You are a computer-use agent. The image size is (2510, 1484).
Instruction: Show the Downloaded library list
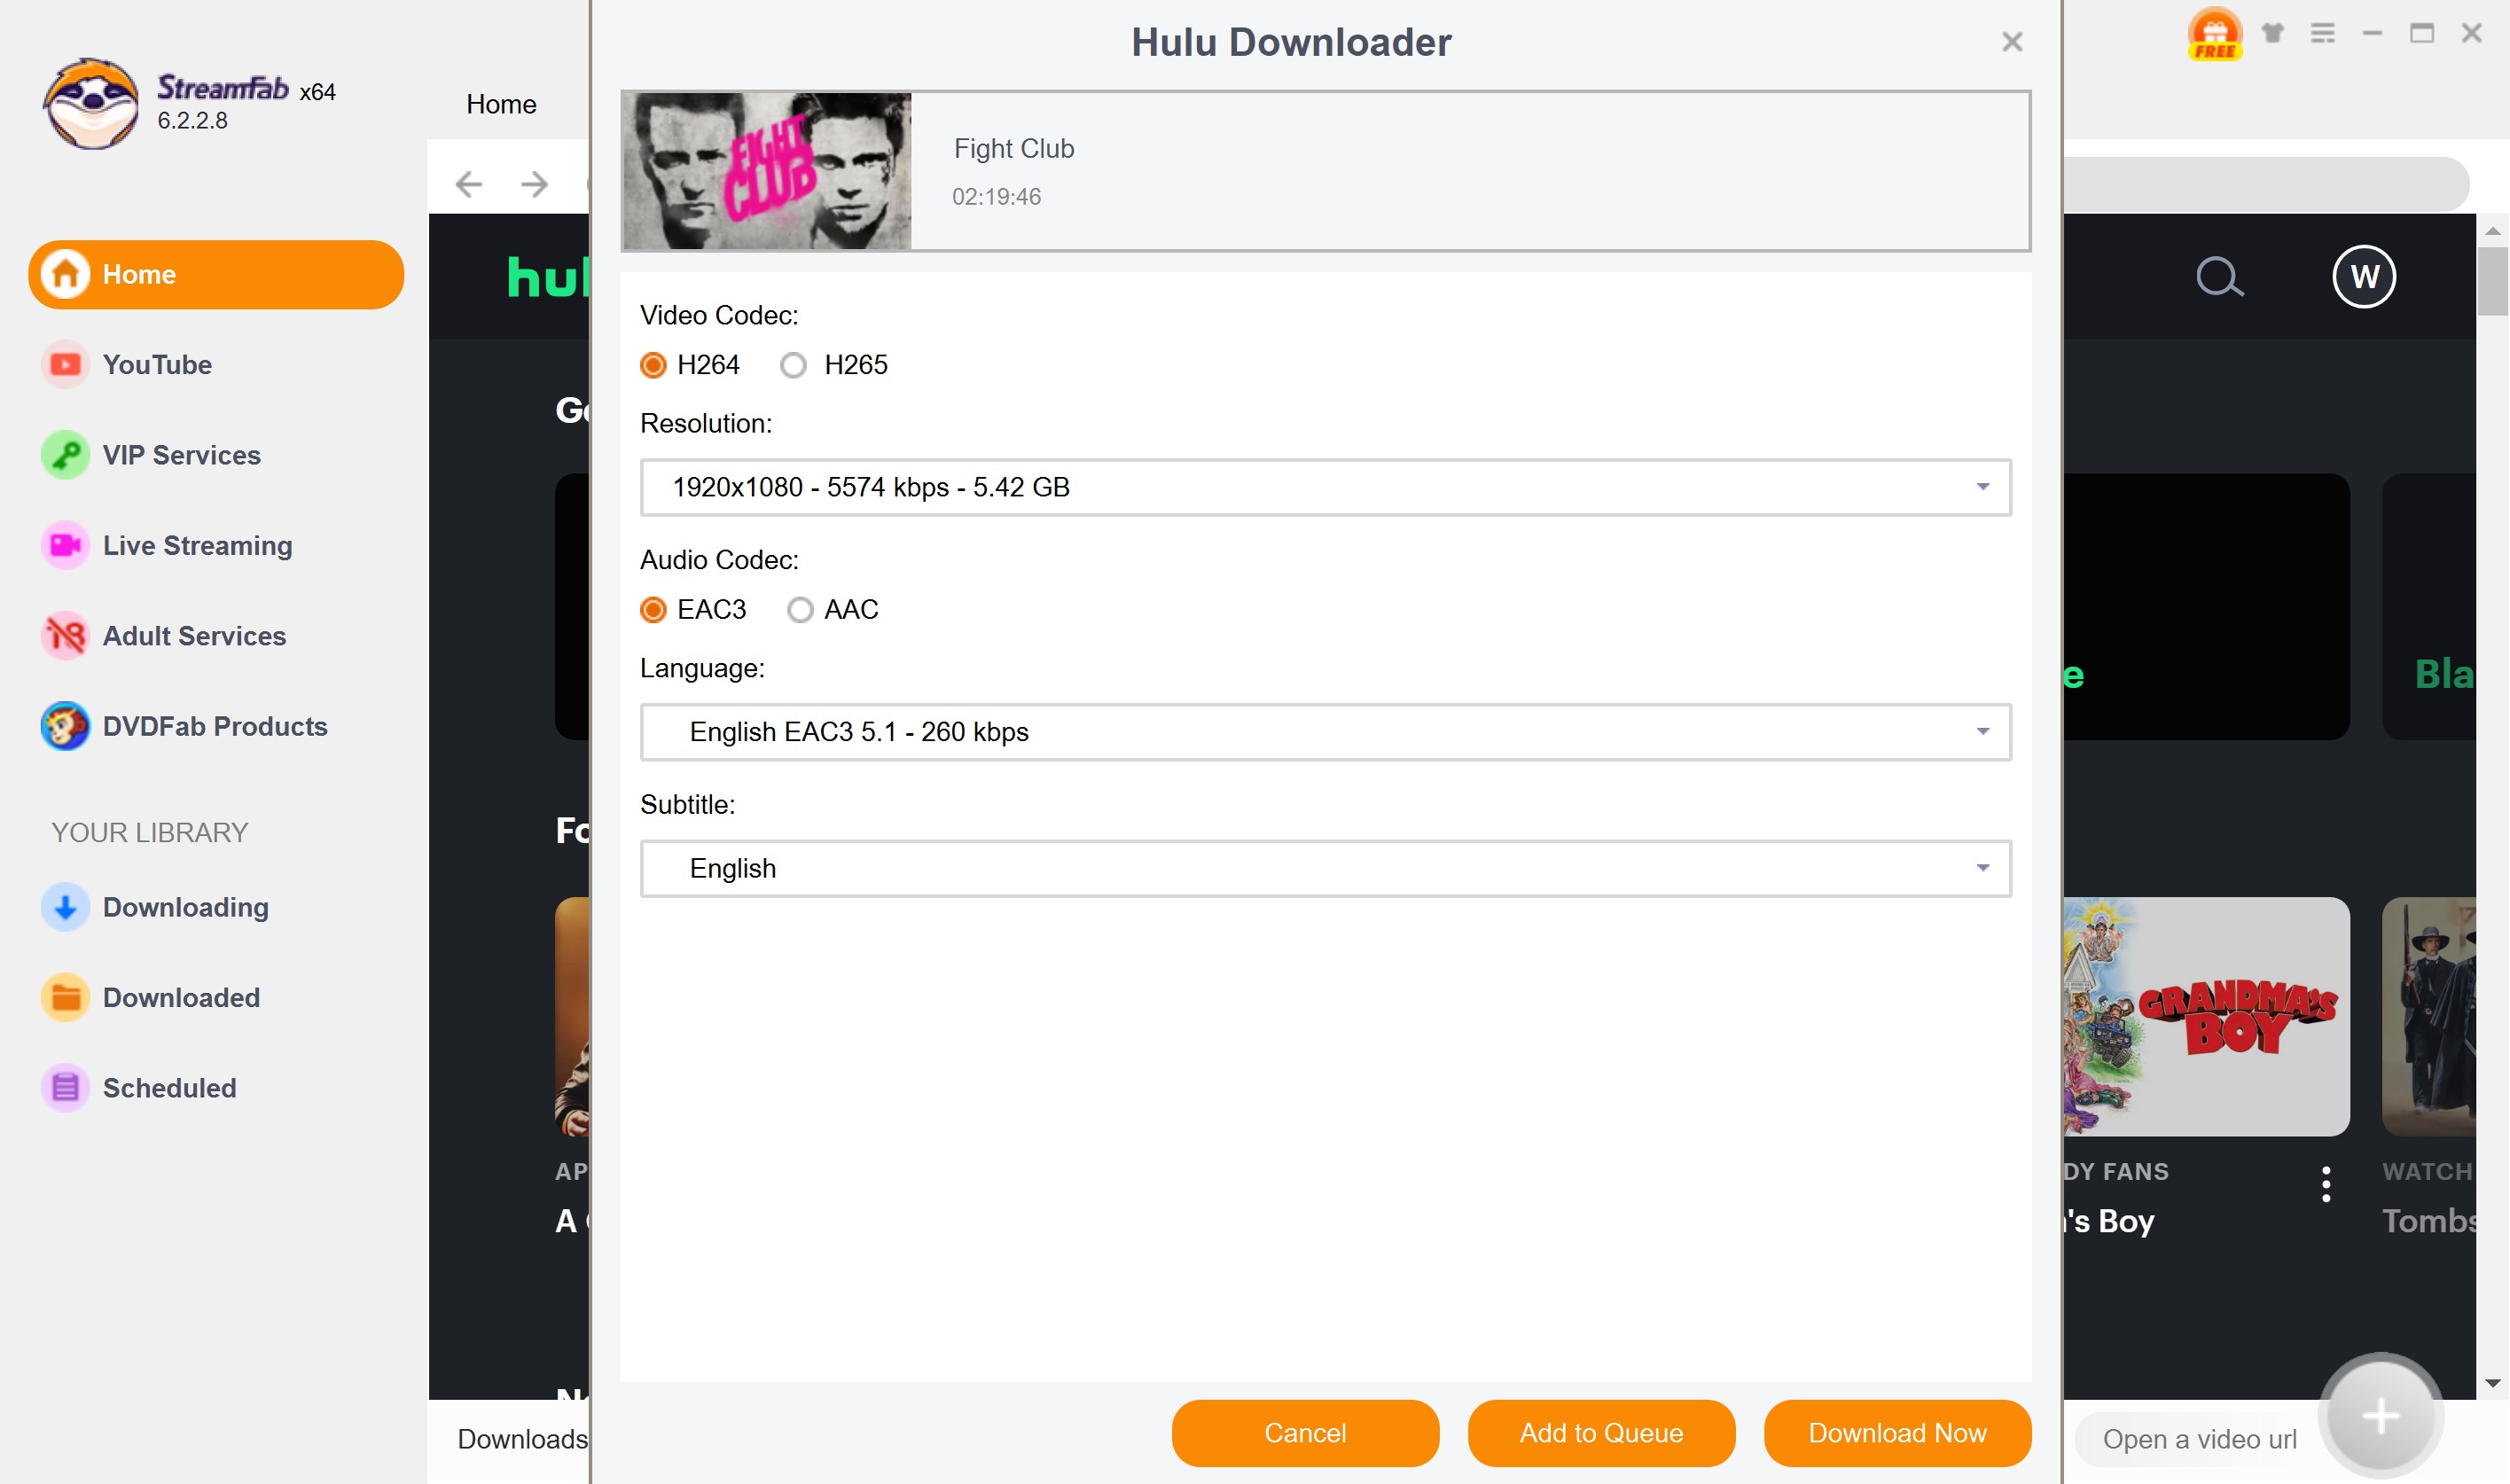pos(181,997)
